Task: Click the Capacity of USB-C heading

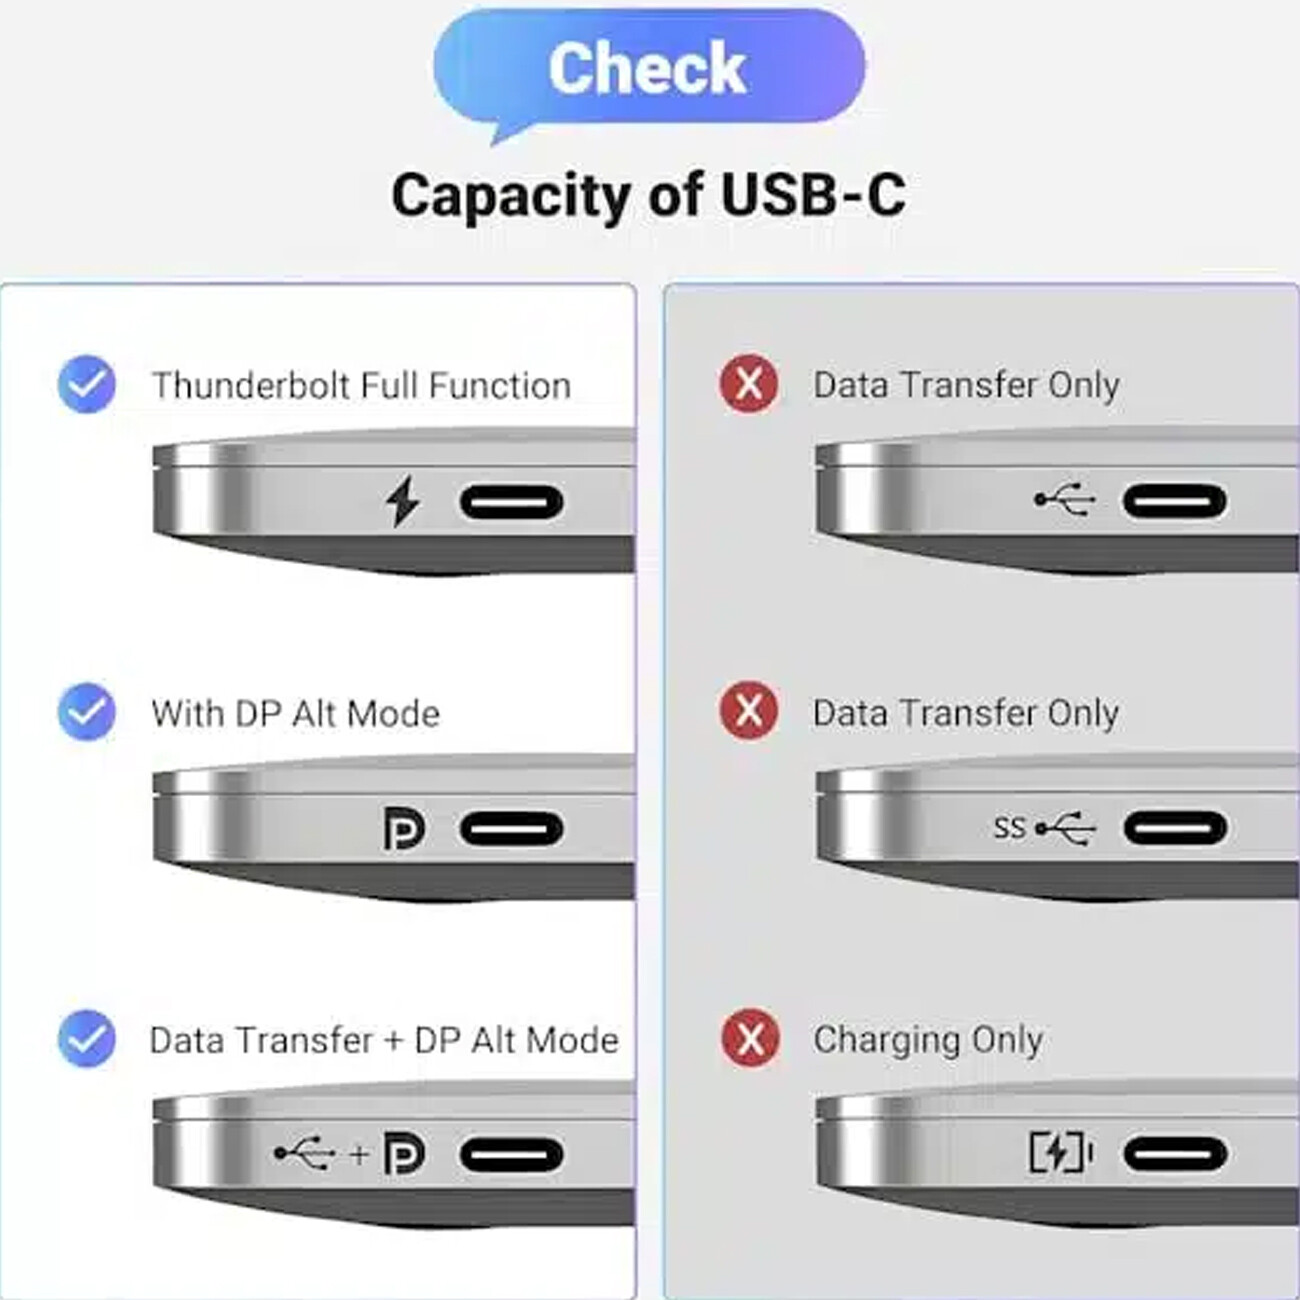Action: pyautogui.click(x=649, y=194)
